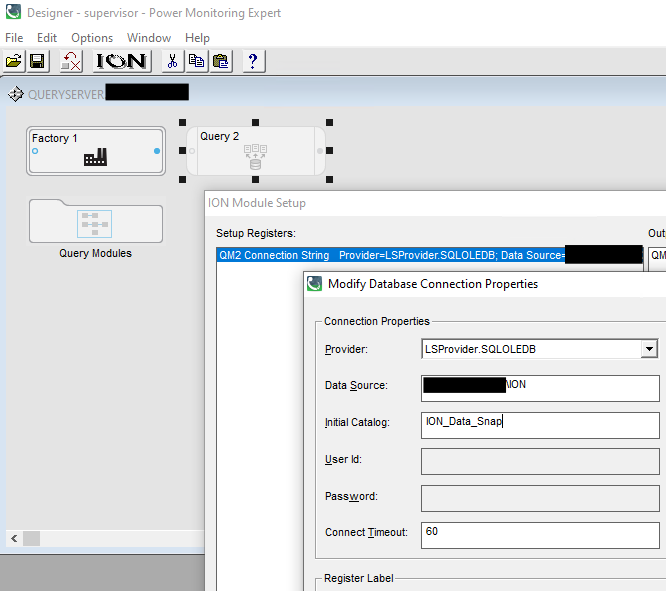Click the Reset/undo toolbar icon with red X
Screen dimensions: 666x591
71,61
